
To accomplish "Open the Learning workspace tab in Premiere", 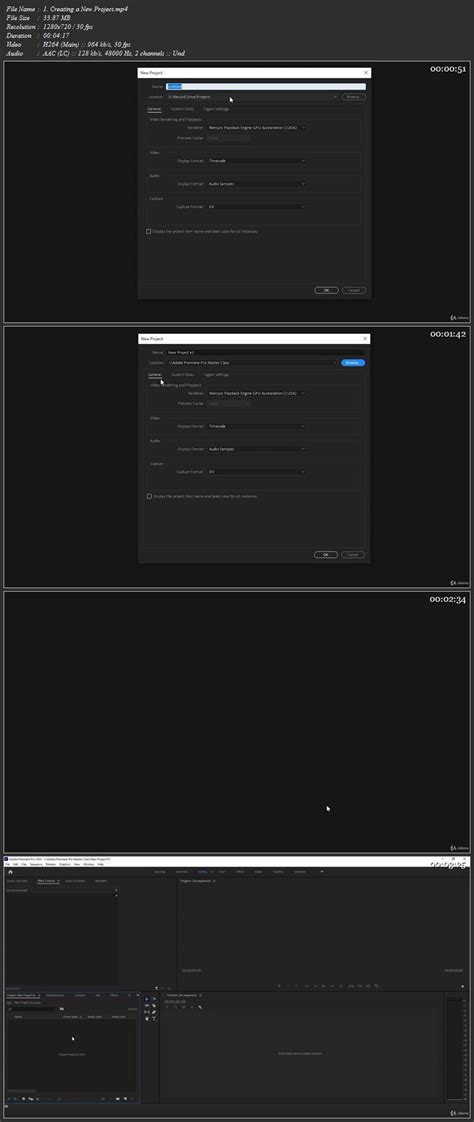I will [160, 872].
